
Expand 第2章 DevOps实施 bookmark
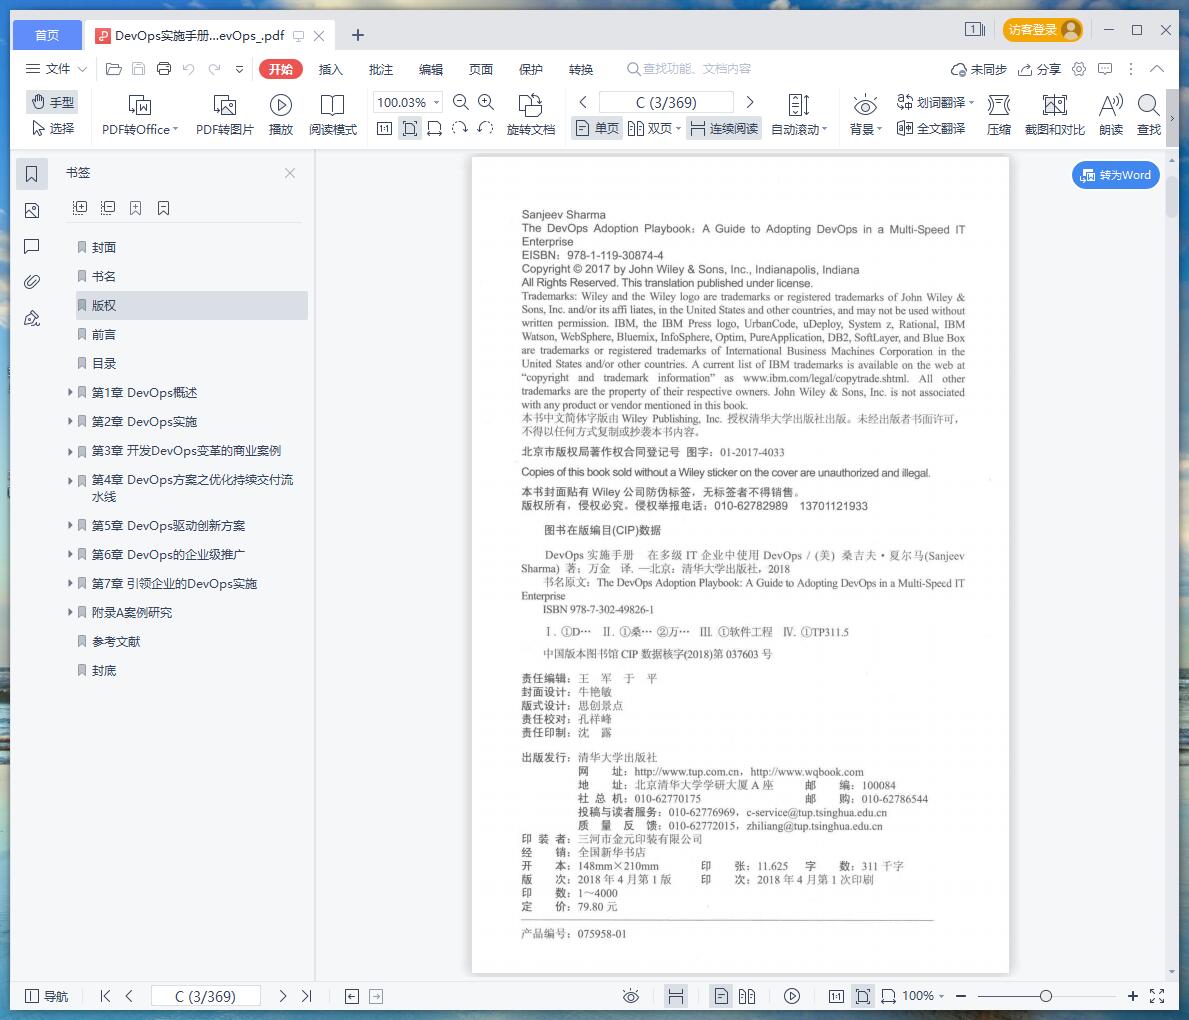point(71,422)
